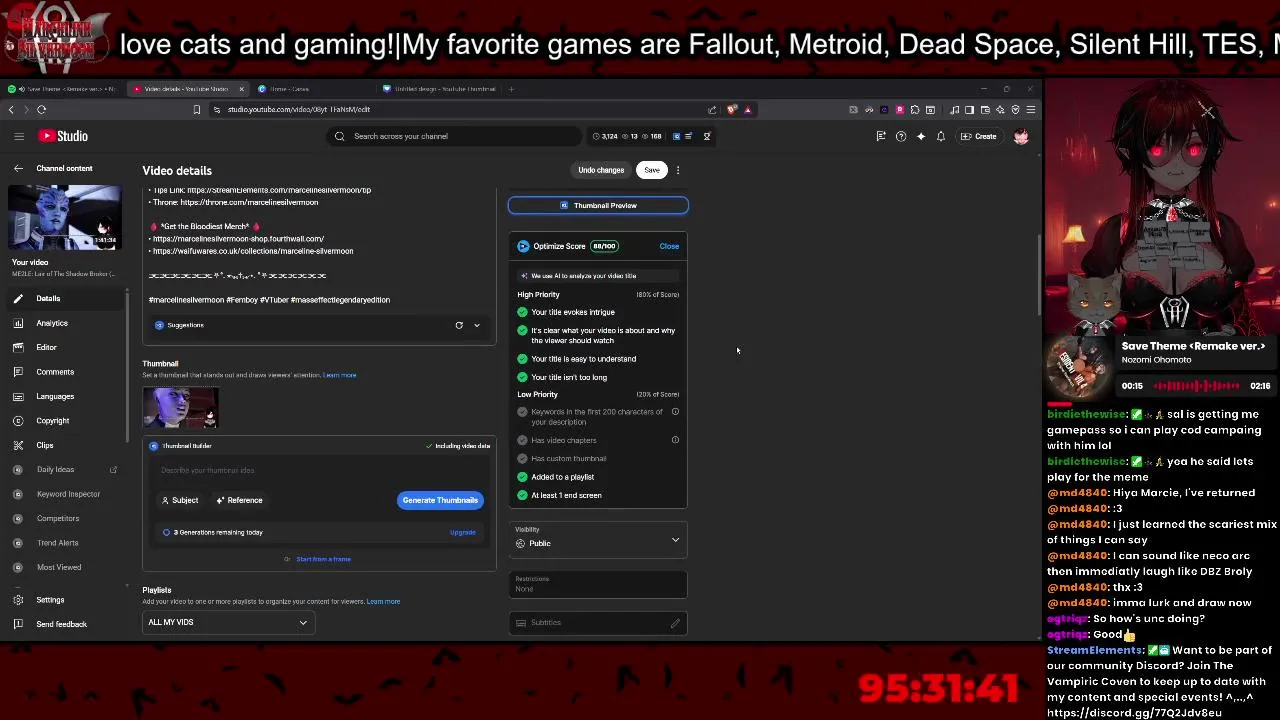The image size is (1280, 720).
Task: Open the ALL MY VIDS playlist dropdown
Action: [x=228, y=622]
